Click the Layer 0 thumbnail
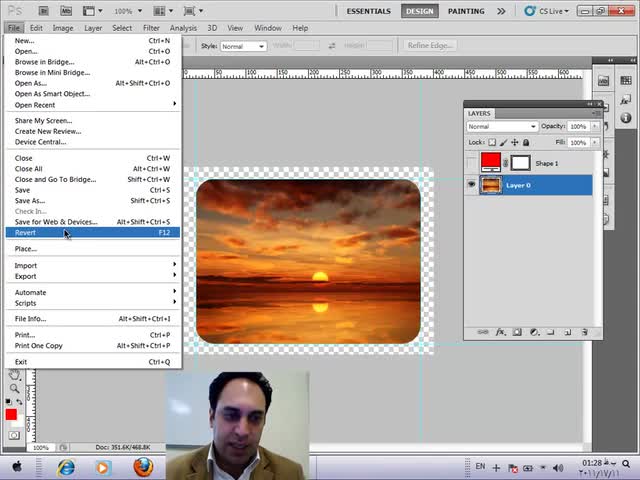 coord(491,185)
